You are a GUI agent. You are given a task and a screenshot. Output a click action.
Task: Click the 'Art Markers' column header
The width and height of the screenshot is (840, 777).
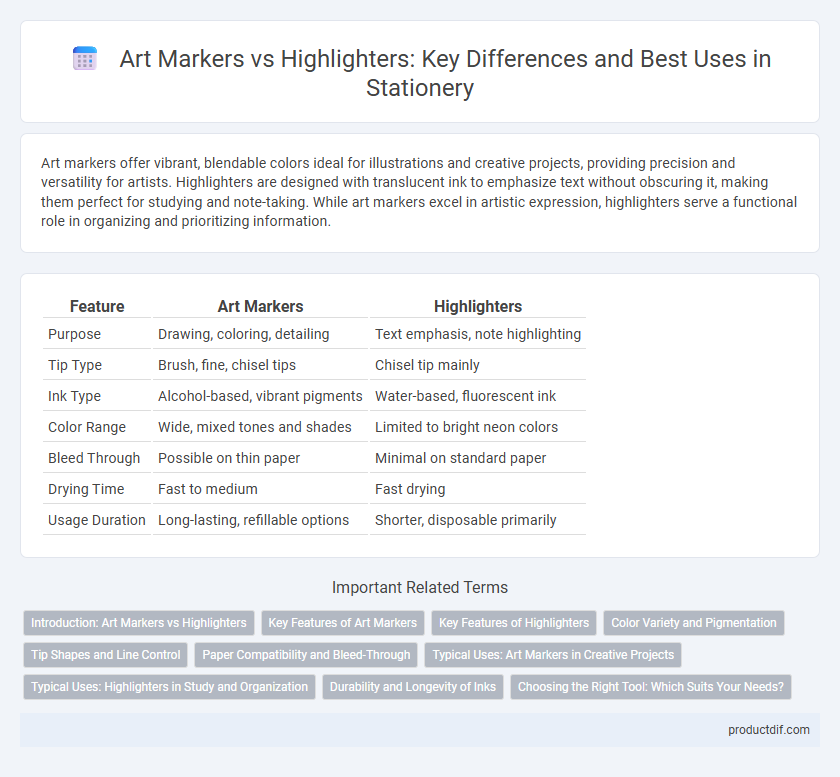(x=260, y=307)
